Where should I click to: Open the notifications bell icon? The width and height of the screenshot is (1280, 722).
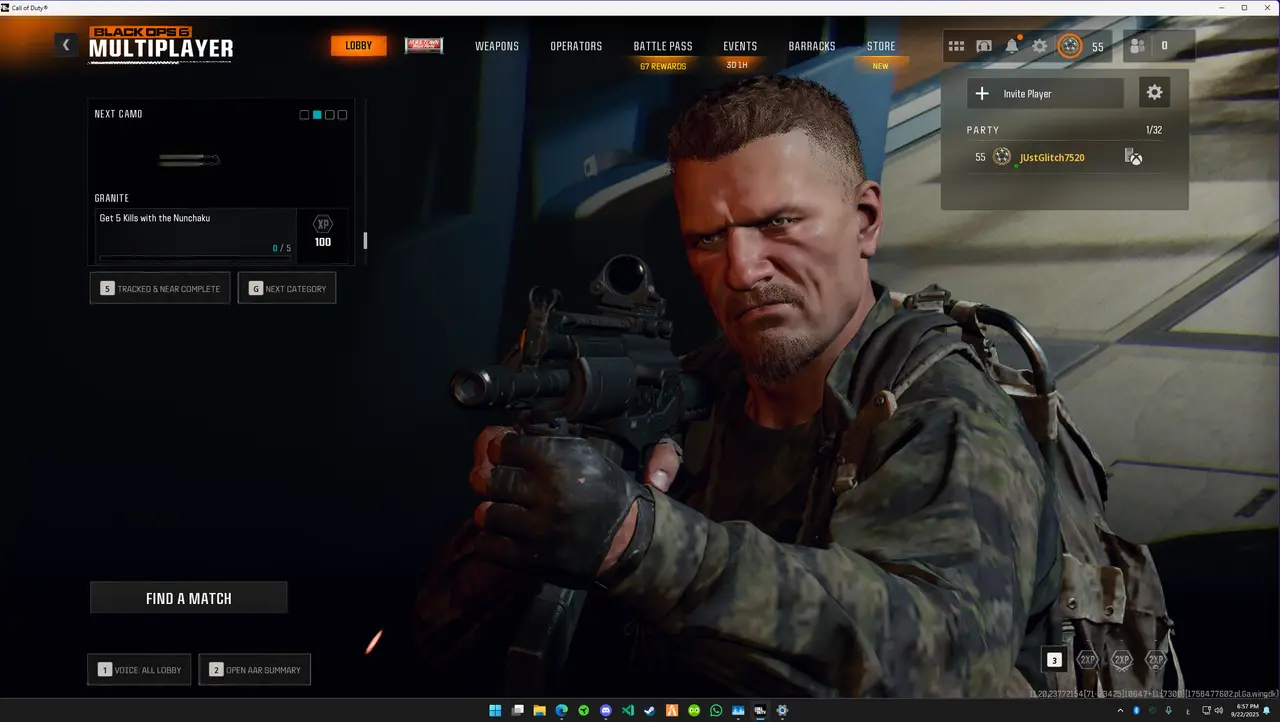1012,46
